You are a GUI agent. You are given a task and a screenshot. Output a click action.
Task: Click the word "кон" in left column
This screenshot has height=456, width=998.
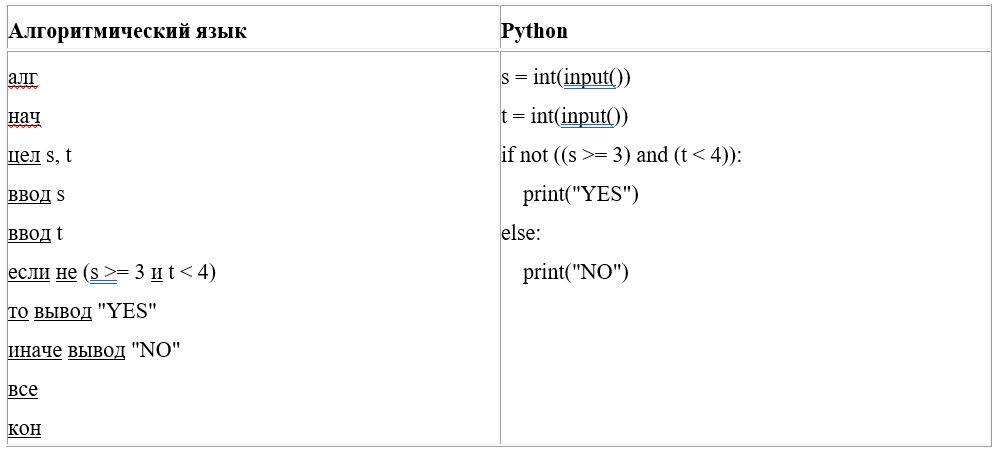click(24, 429)
